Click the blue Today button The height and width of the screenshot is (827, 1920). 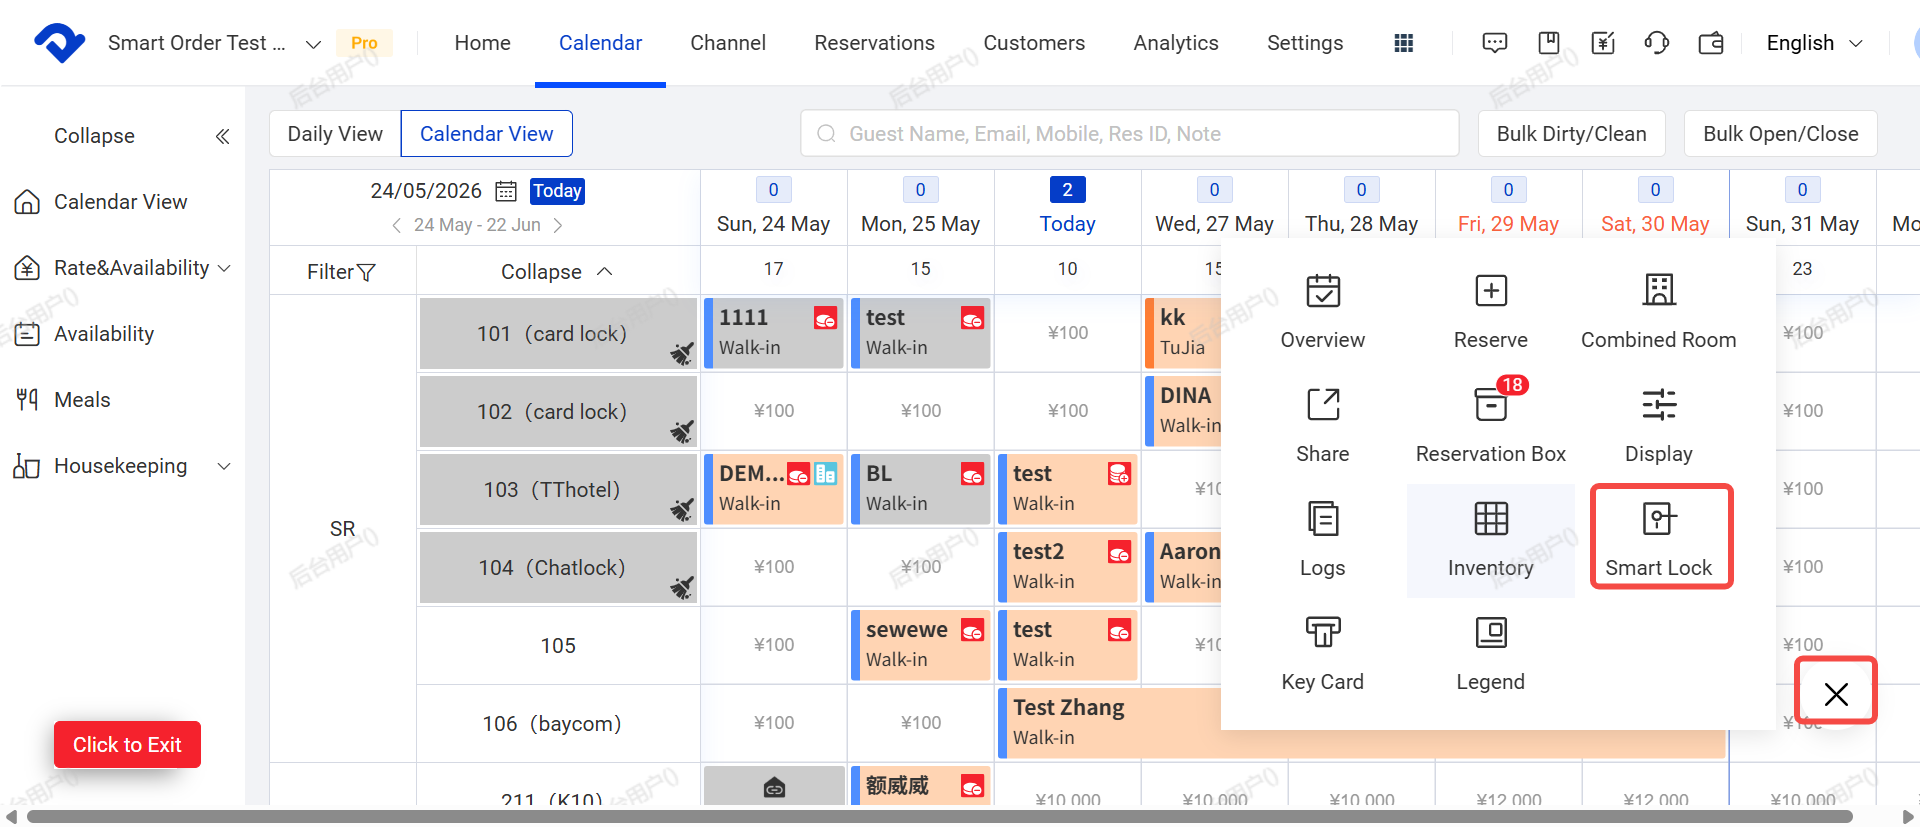tap(557, 191)
